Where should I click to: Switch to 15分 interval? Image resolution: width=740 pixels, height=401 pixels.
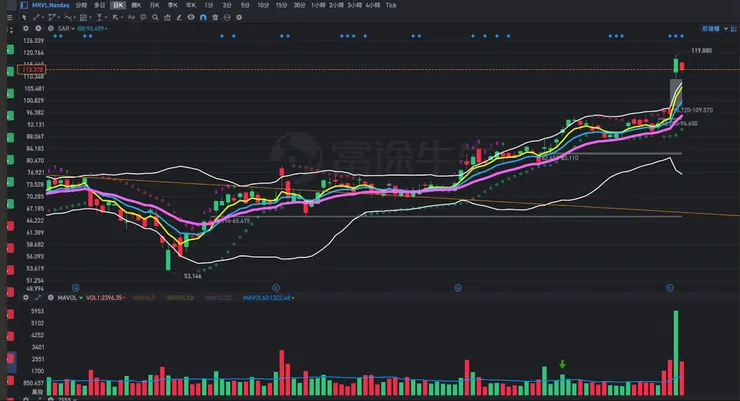(281, 5)
